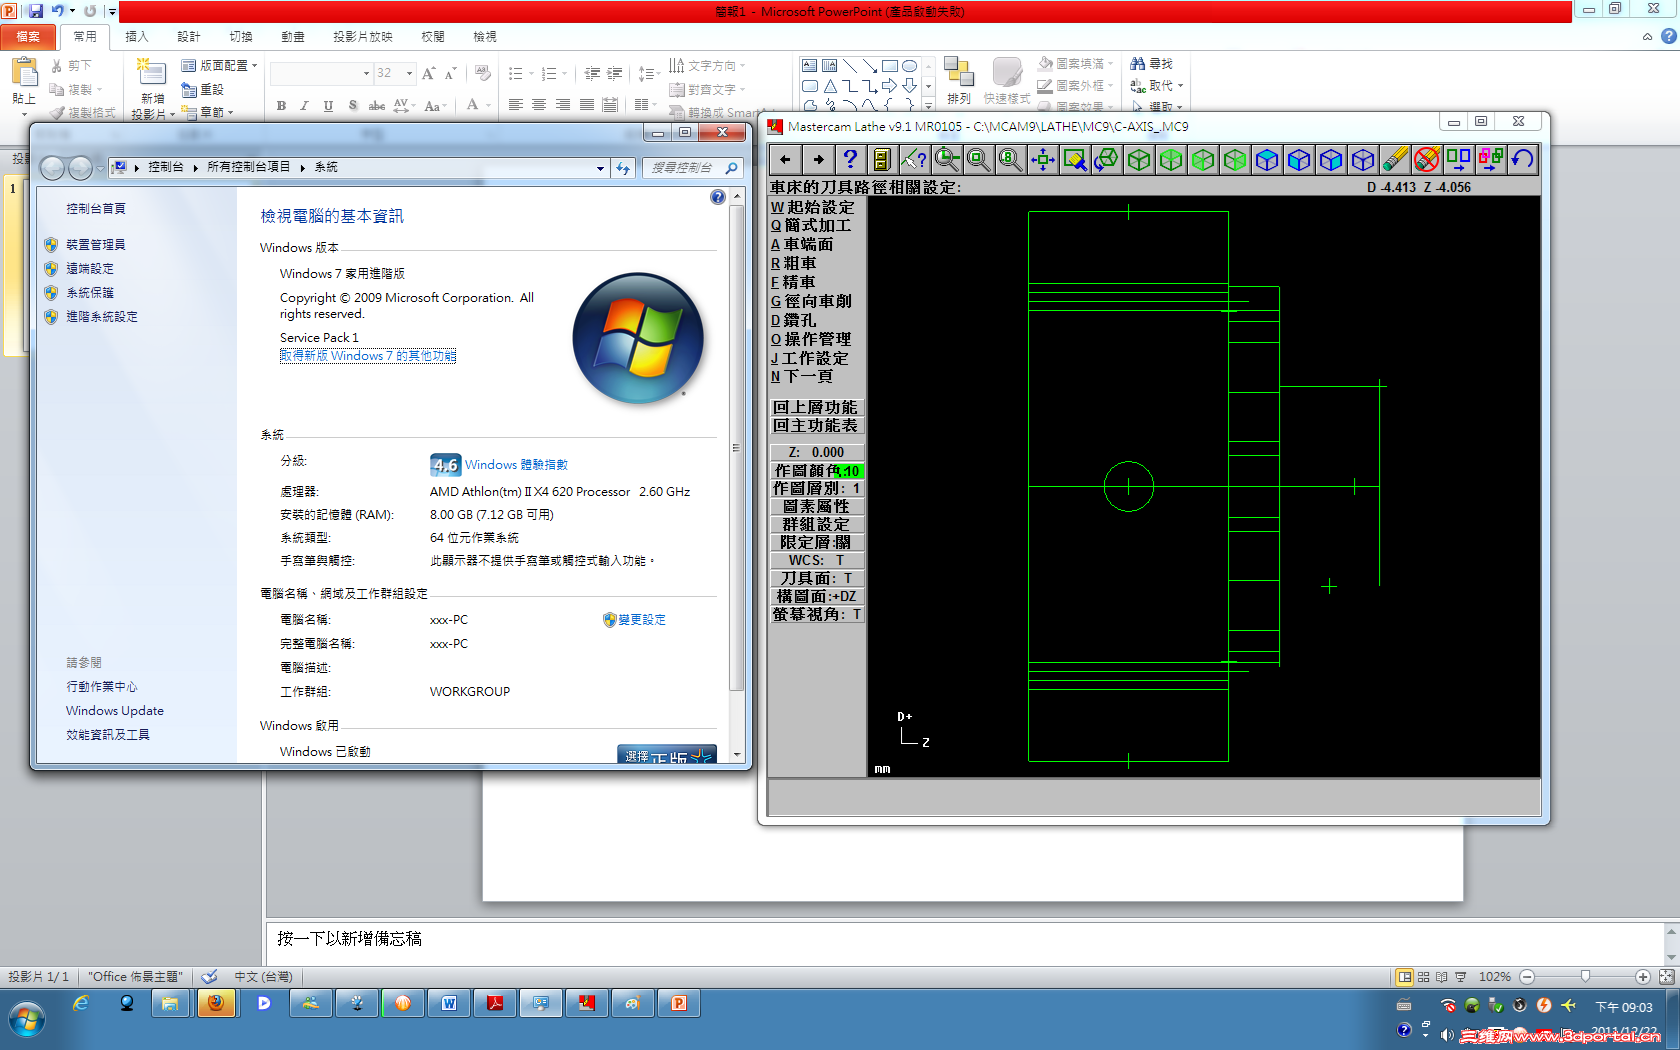Click the green squares with arrow icon
1680x1050 pixels.
click(x=1458, y=159)
